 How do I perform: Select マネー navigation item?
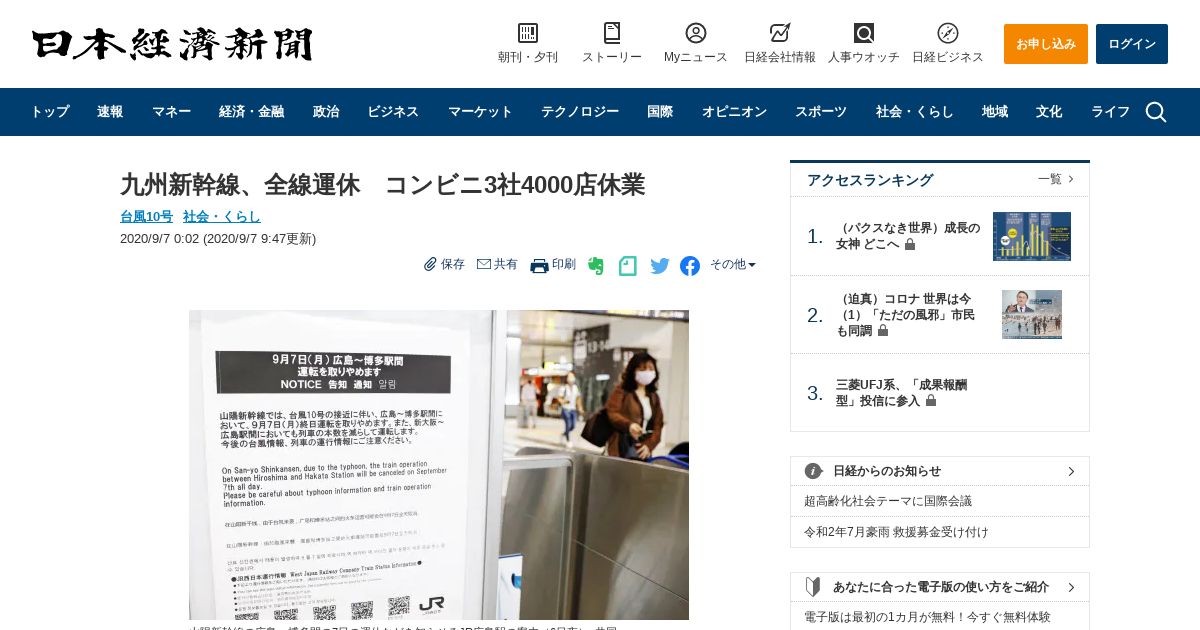click(171, 112)
